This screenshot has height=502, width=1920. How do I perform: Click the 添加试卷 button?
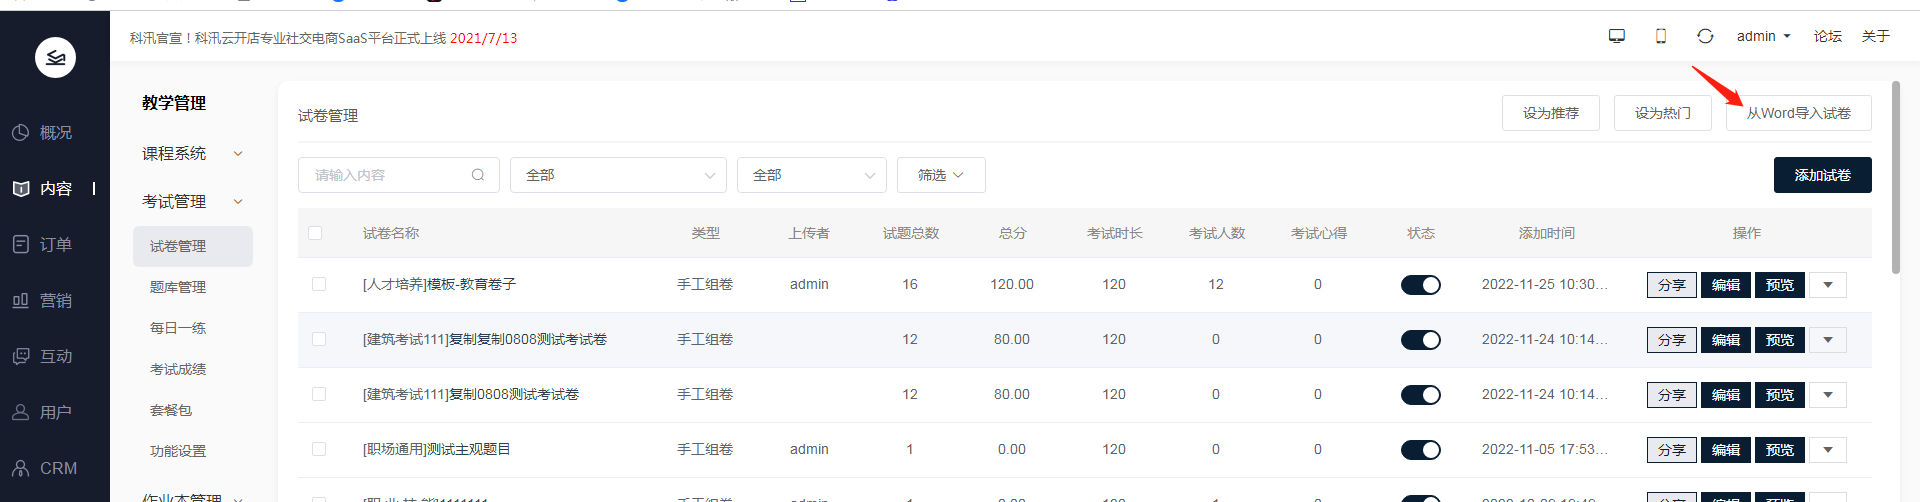(x=1822, y=175)
